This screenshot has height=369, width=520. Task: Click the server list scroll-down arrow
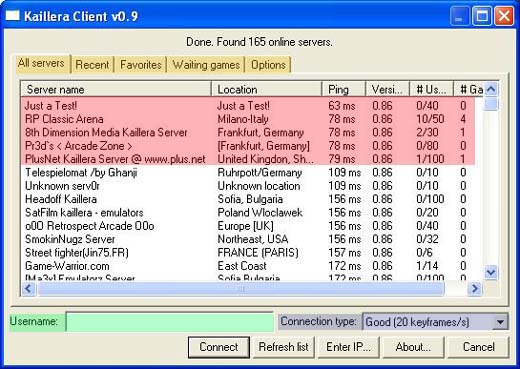(x=491, y=273)
